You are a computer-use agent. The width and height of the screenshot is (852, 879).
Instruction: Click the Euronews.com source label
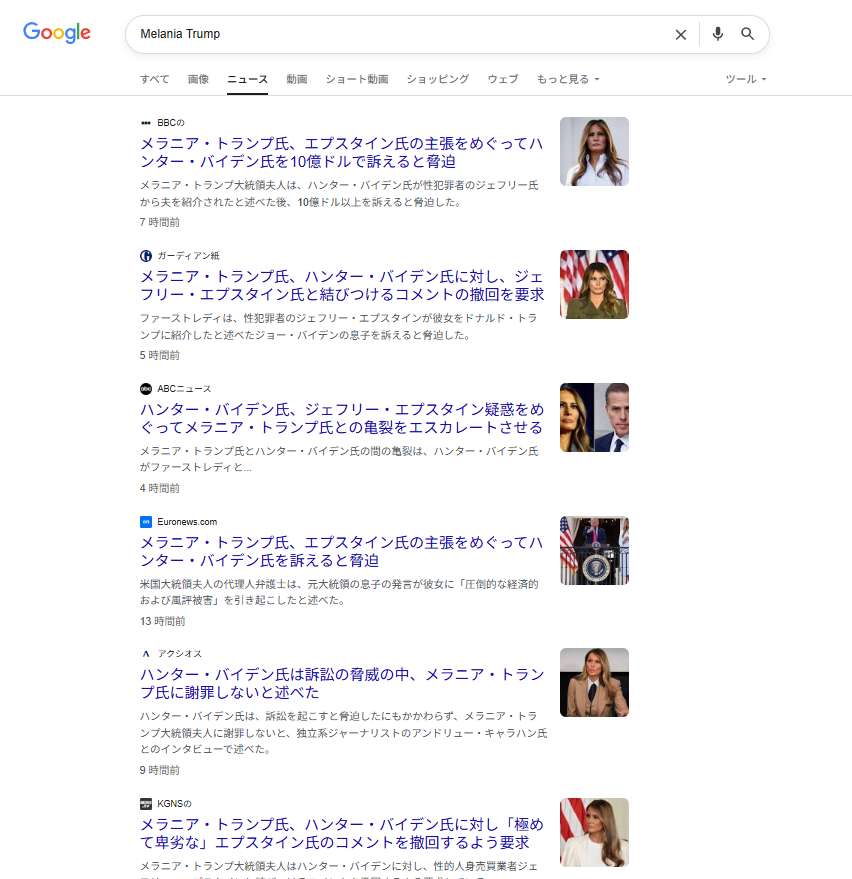point(187,522)
